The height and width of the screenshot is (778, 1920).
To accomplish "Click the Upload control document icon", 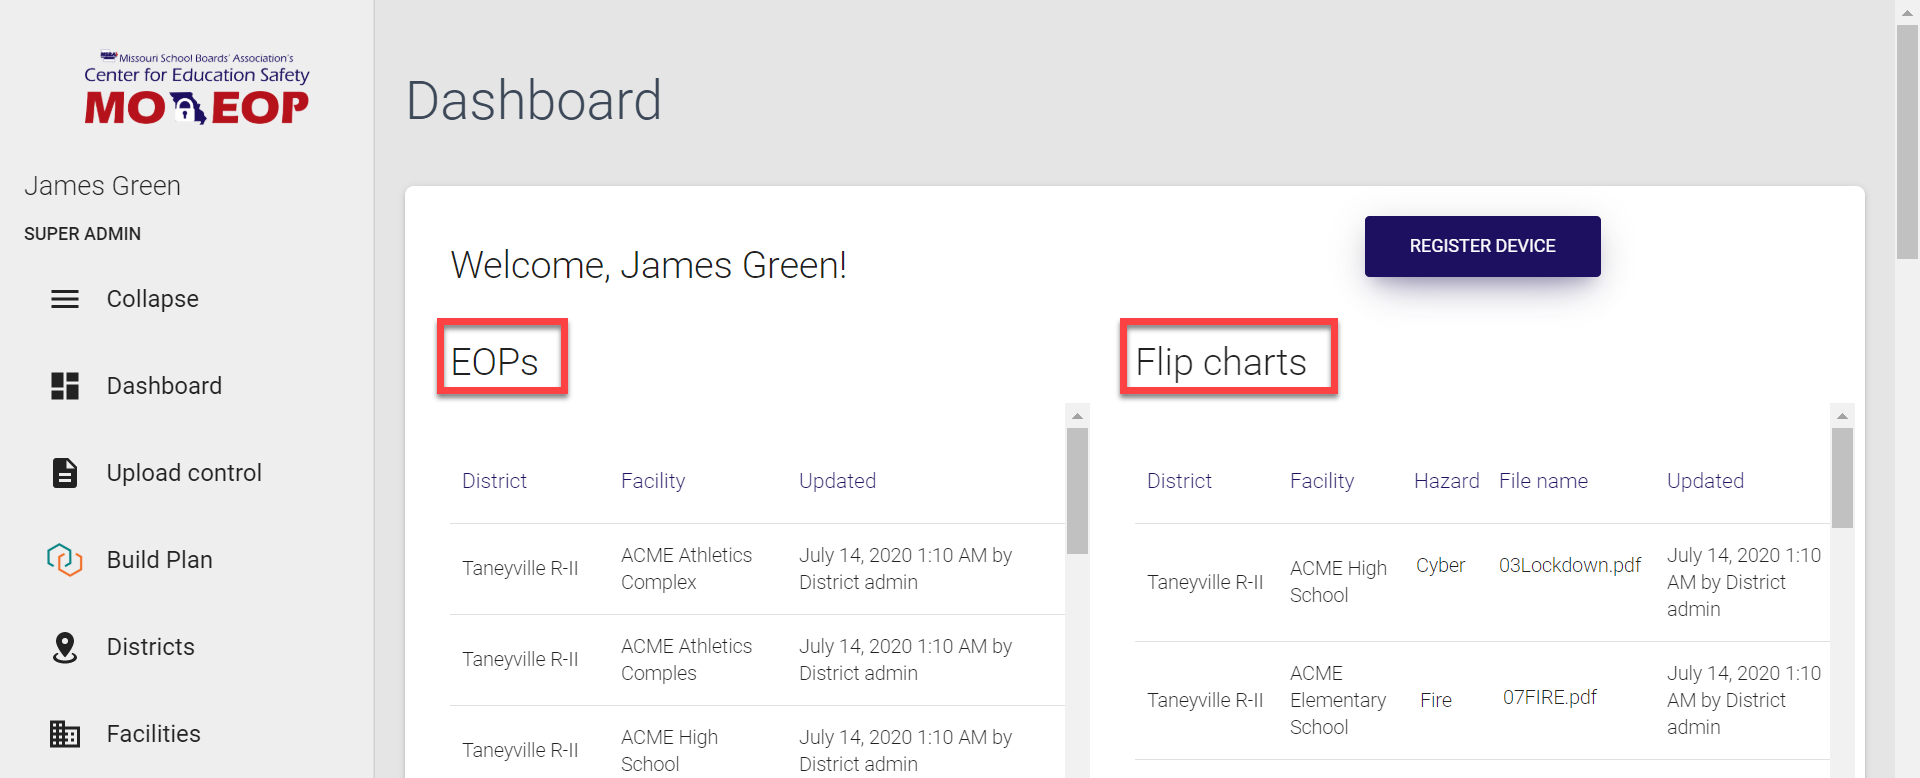I will point(65,473).
